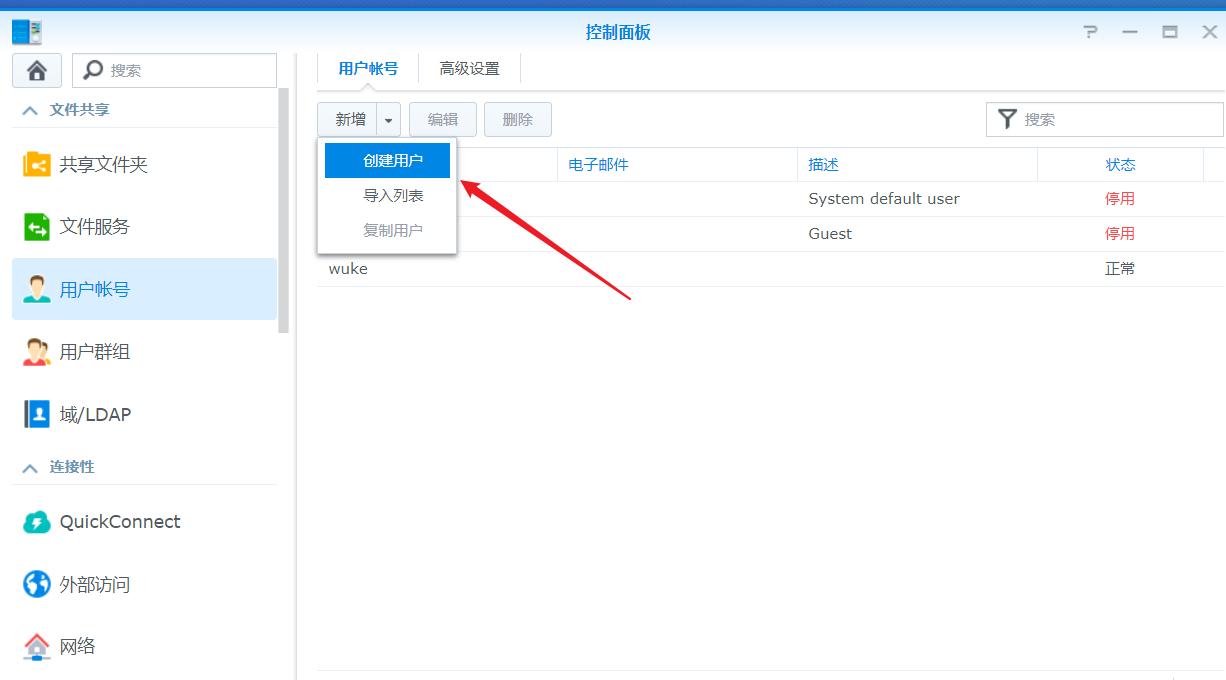Click the Control Panel app icon top-left

25,31
